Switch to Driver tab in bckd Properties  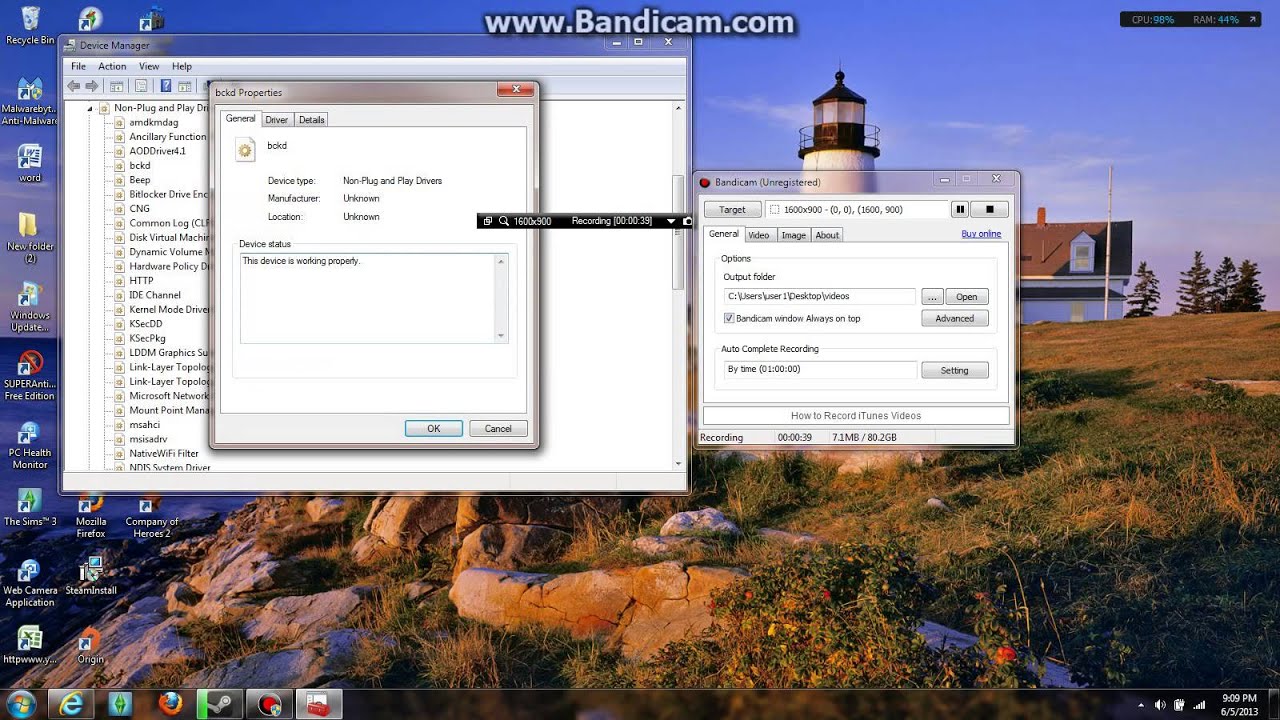coord(277,119)
